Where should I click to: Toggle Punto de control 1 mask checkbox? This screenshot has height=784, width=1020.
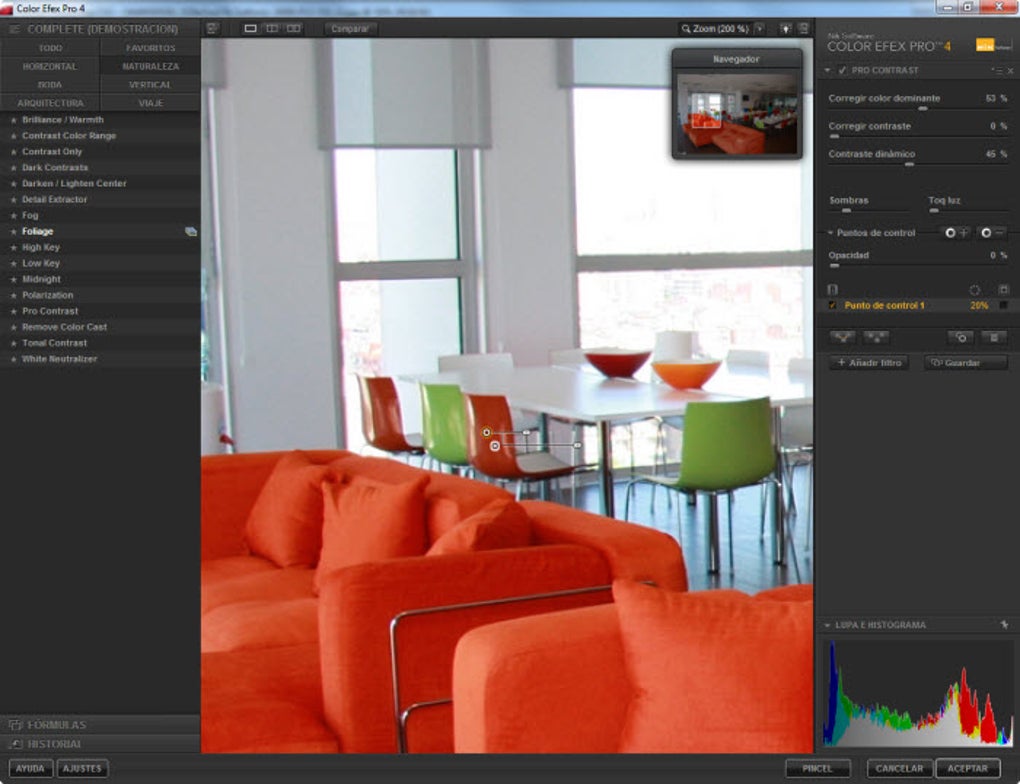(x=1003, y=305)
